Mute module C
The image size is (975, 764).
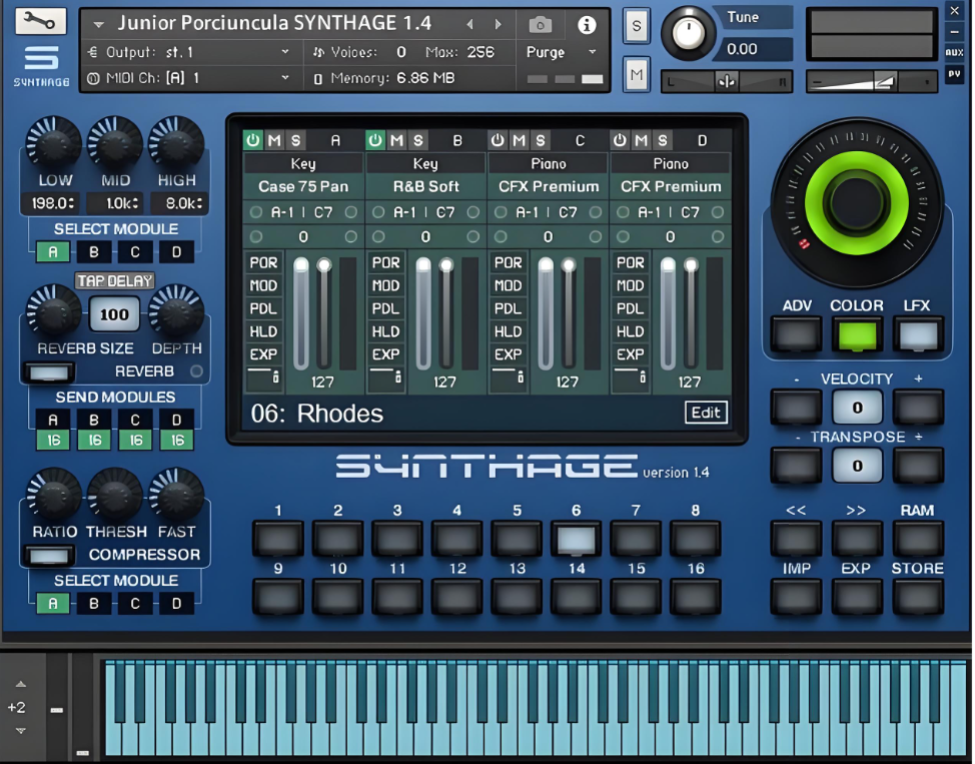pos(519,140)
